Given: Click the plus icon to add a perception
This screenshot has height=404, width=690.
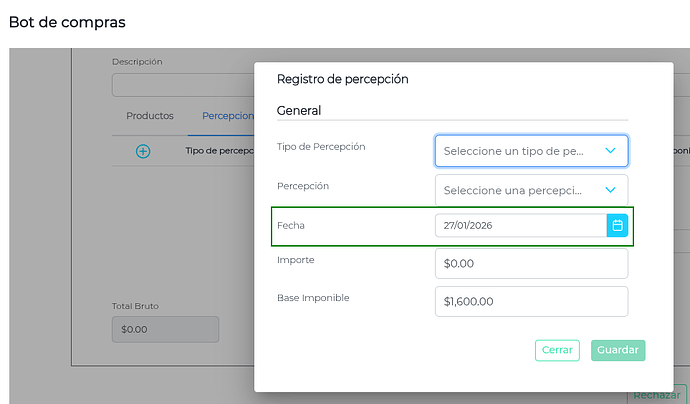Looking at the screenshot, I should (x=143, y=151).
